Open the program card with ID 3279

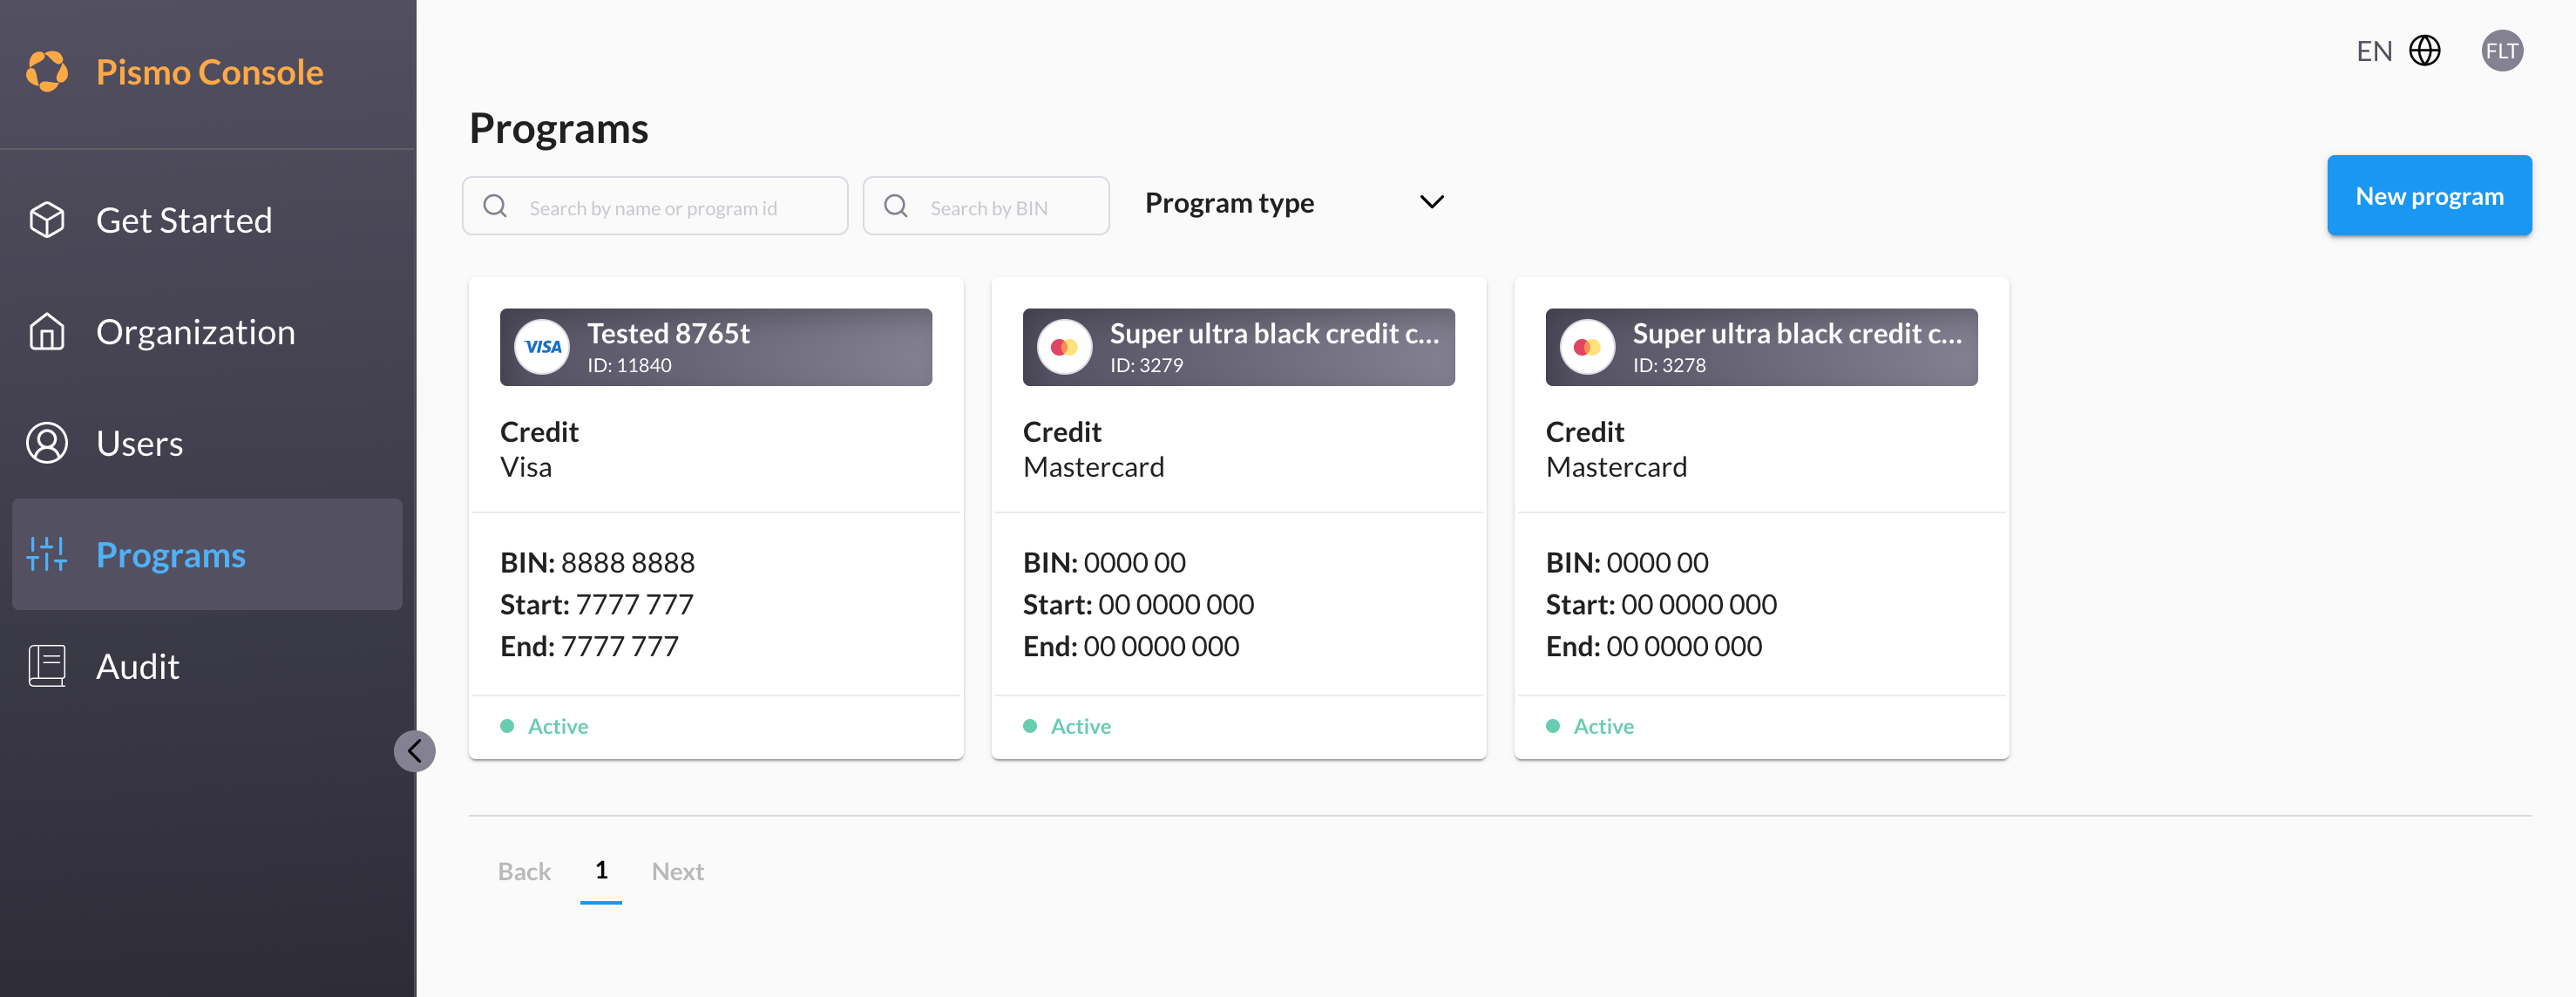point(1238,347)
